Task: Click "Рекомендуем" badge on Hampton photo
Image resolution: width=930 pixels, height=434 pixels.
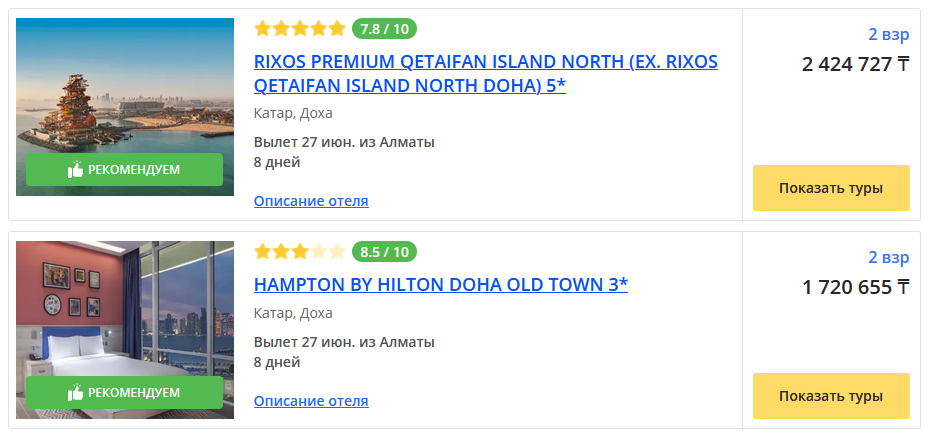Action: pyautogui.click(x=125, y=393)
